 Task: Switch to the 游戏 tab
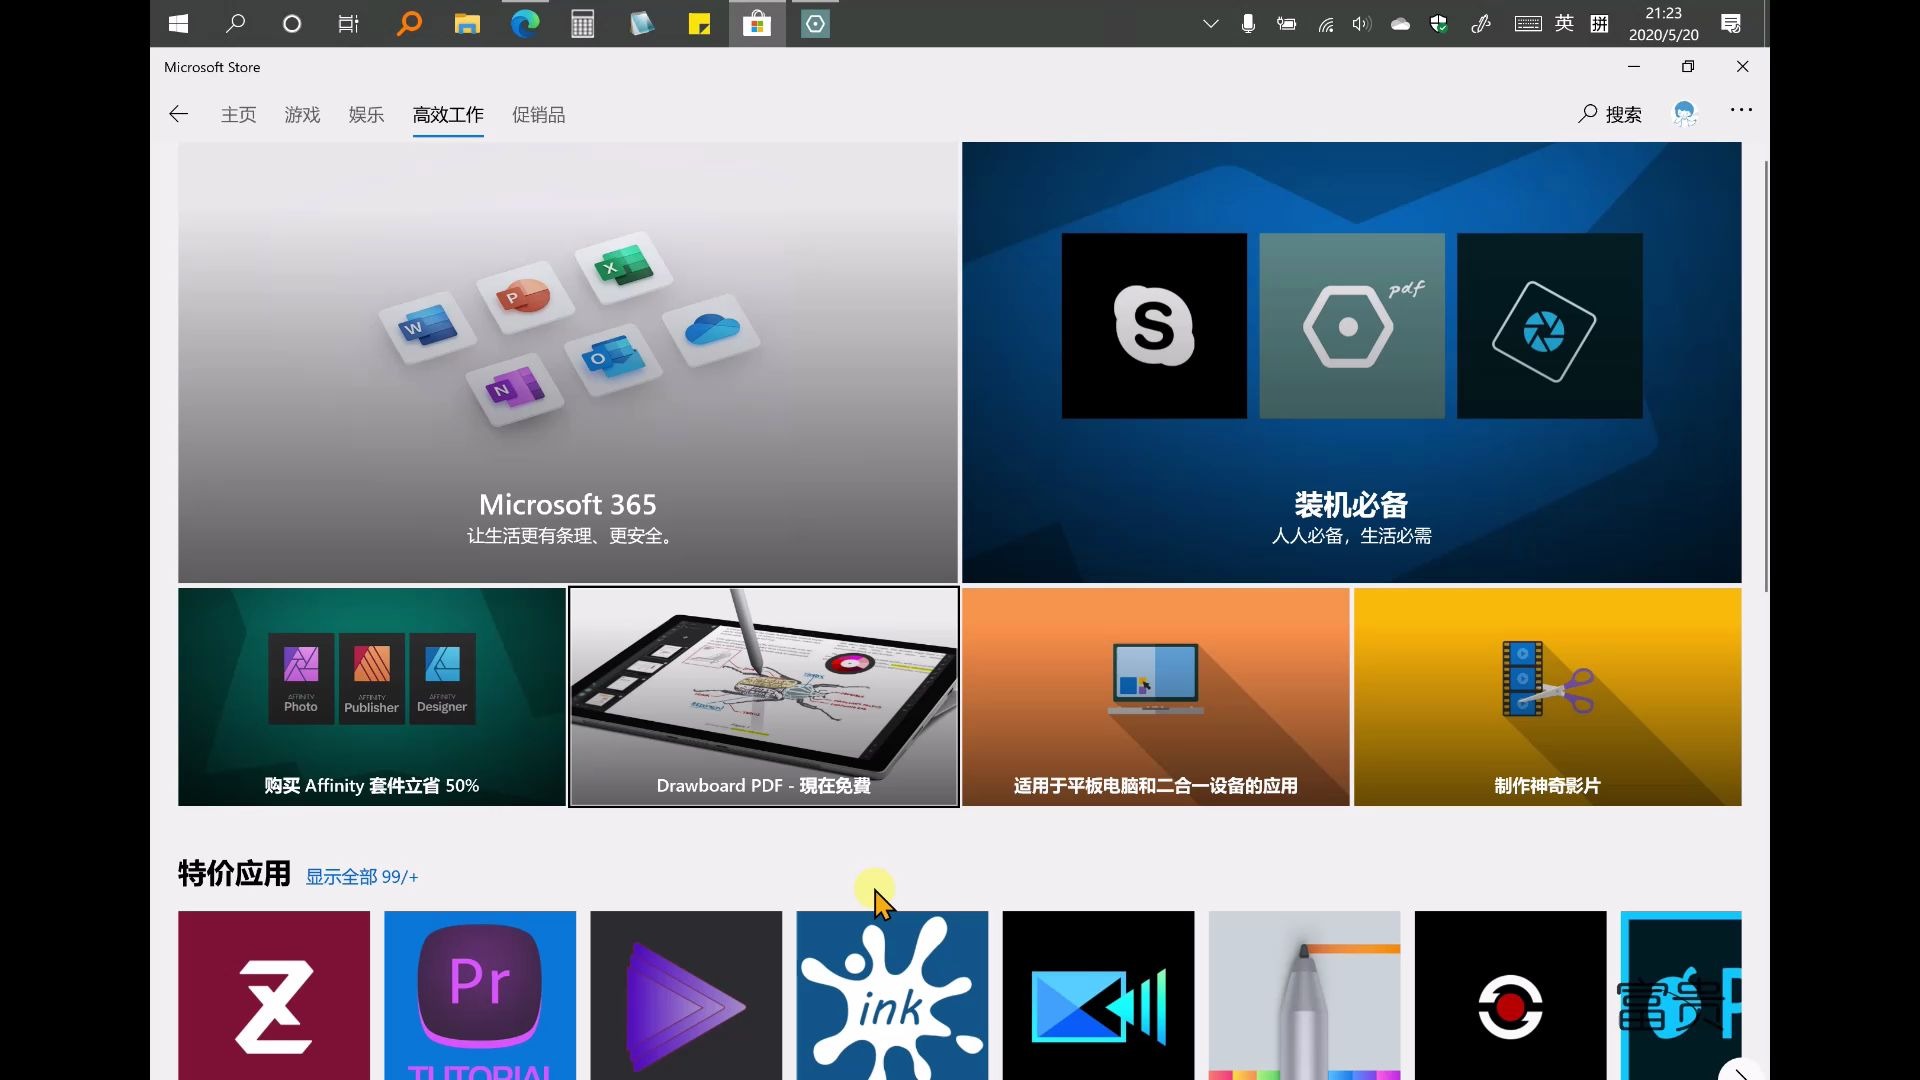[x=302, y=115]
